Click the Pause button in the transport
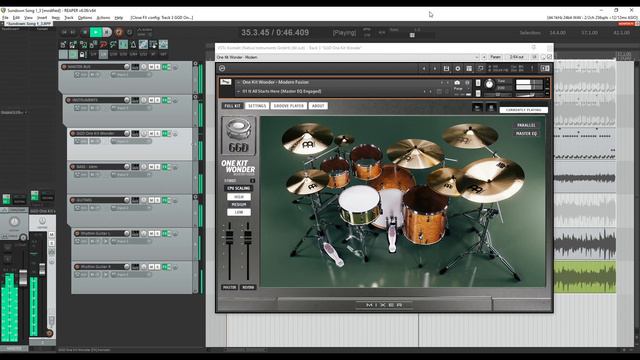 107,32
